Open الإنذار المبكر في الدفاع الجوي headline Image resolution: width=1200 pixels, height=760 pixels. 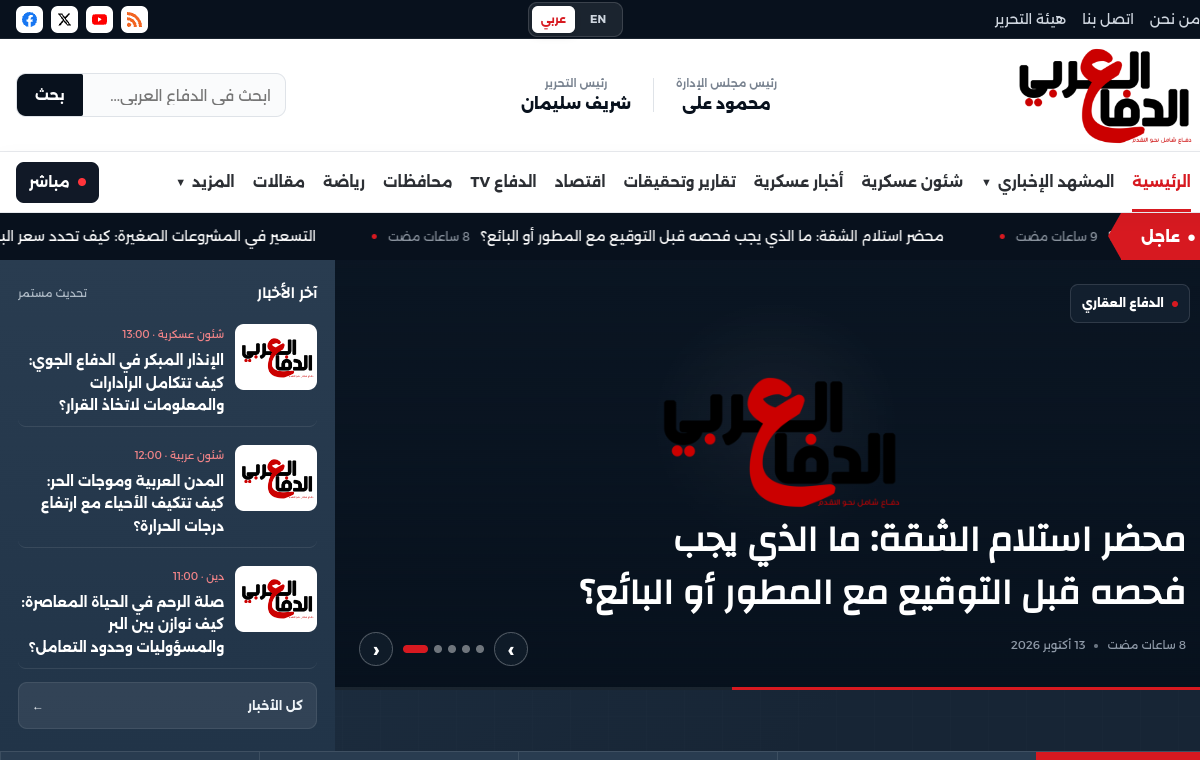[x=127, y=382]
